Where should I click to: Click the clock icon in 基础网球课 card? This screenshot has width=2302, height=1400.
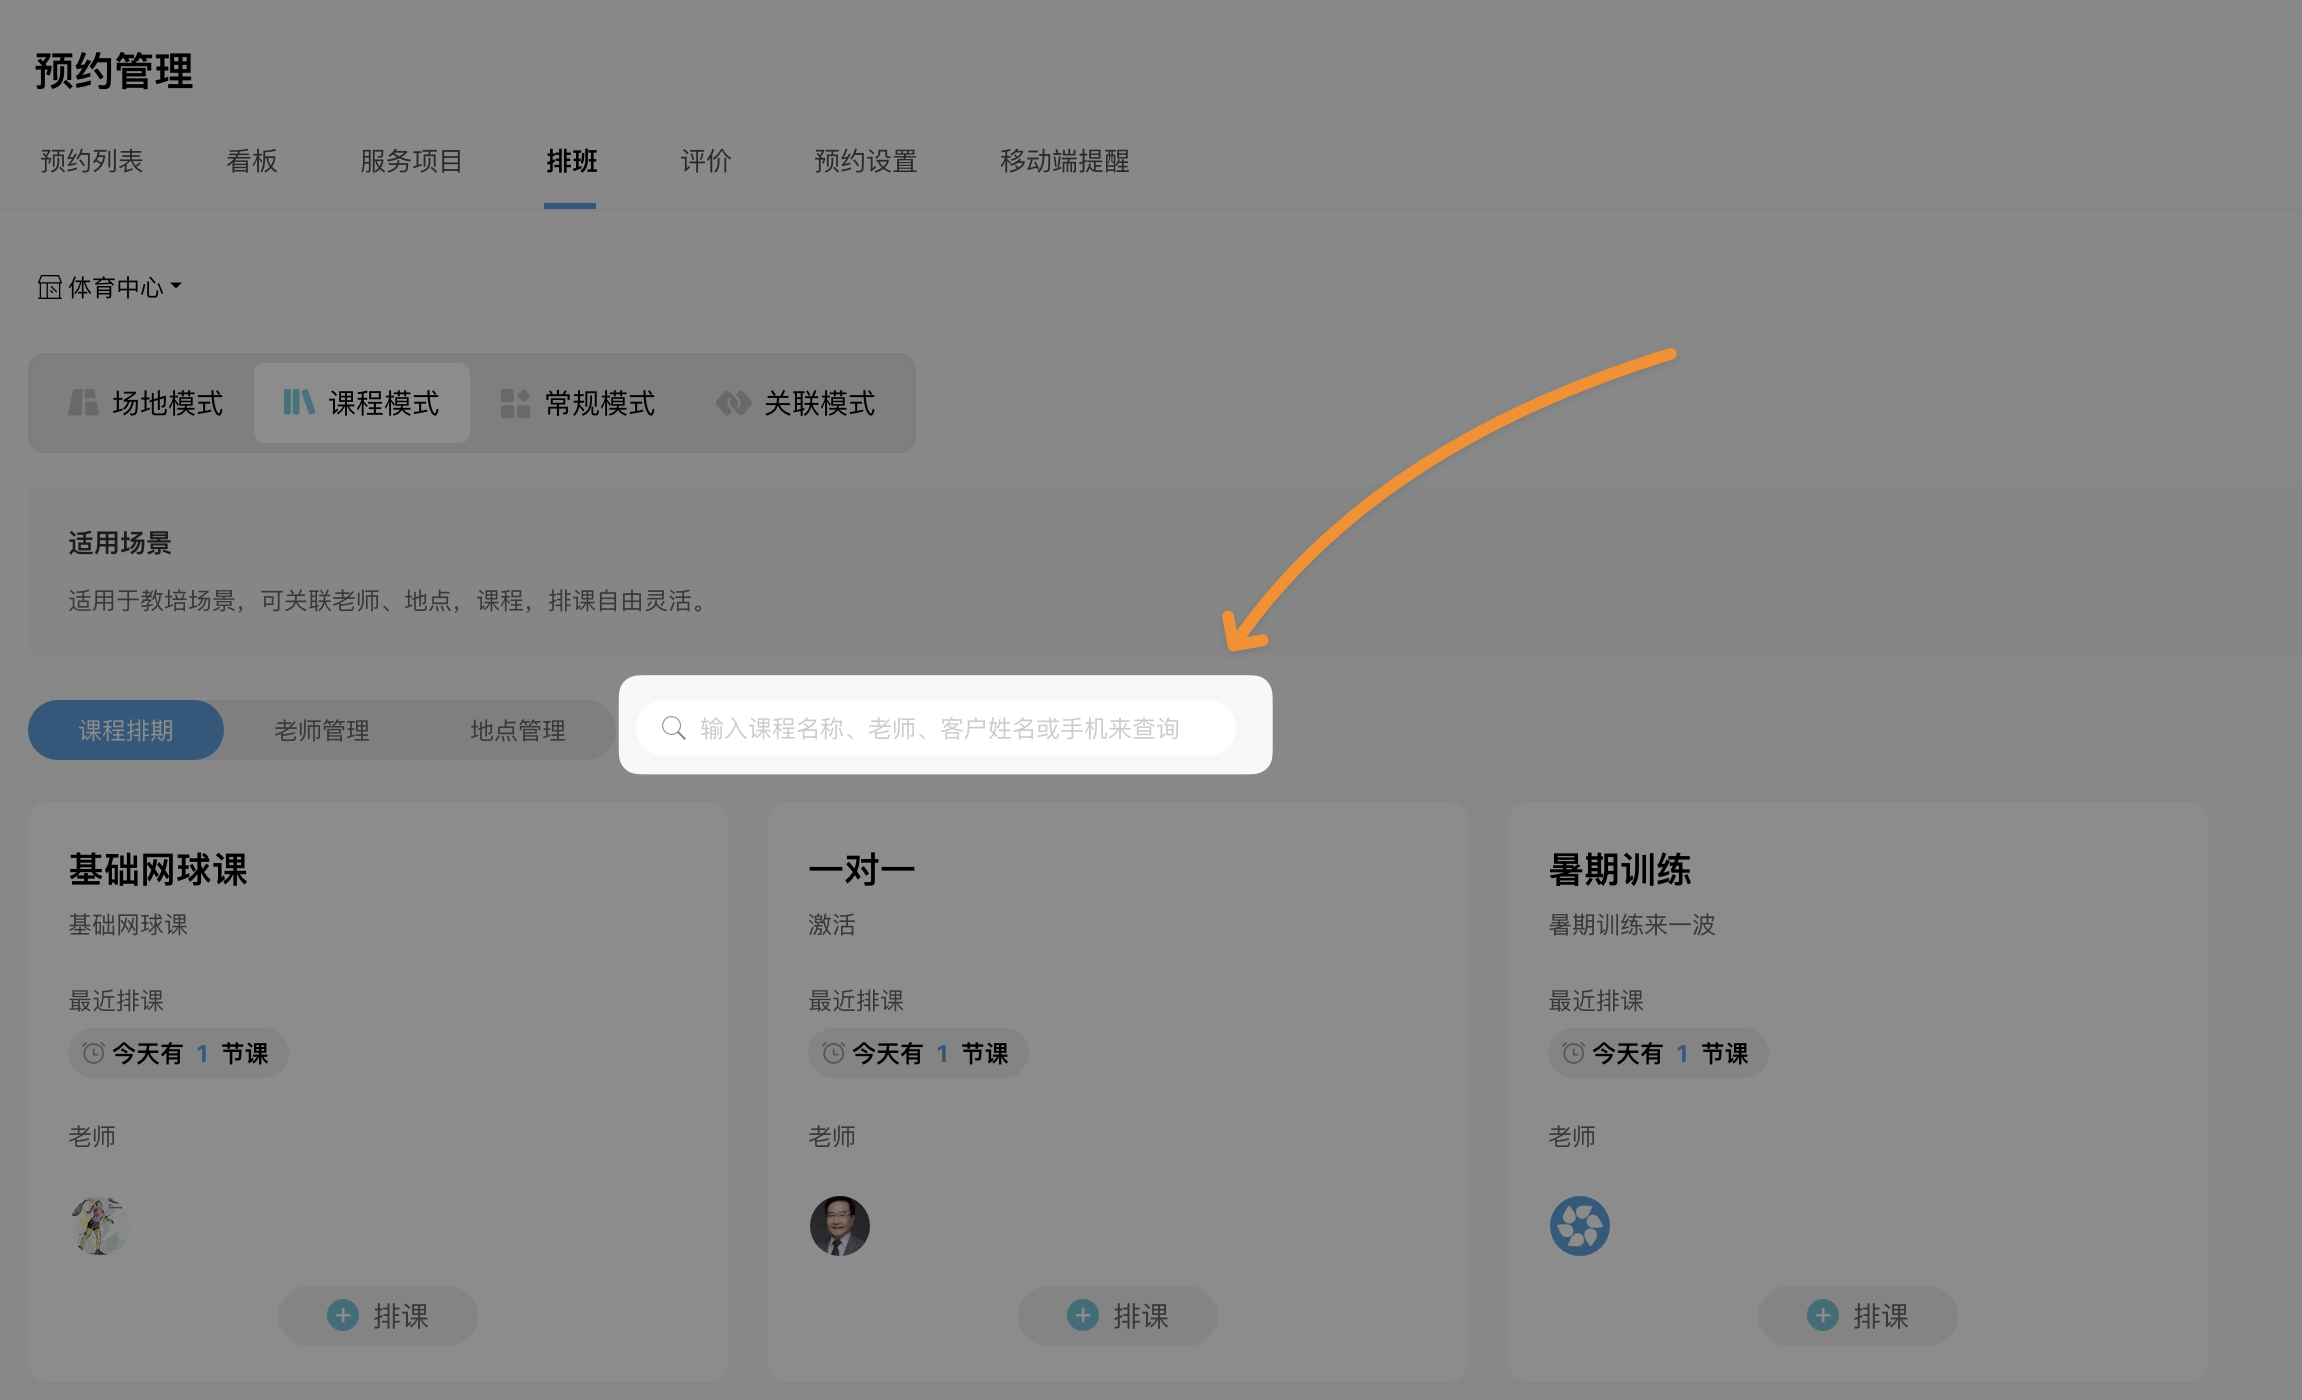point(93,1053)
